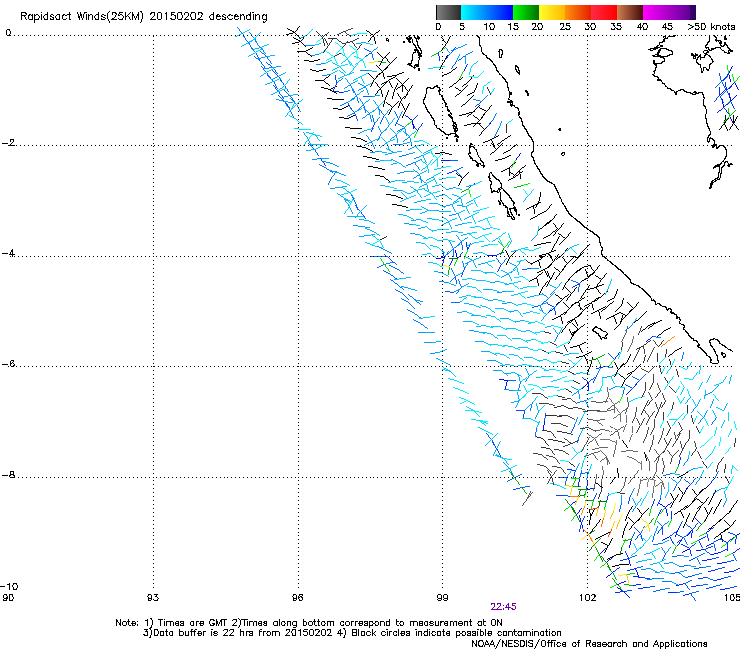
Task: Click the '10' label under the color legend
Action: click(489, 26)
